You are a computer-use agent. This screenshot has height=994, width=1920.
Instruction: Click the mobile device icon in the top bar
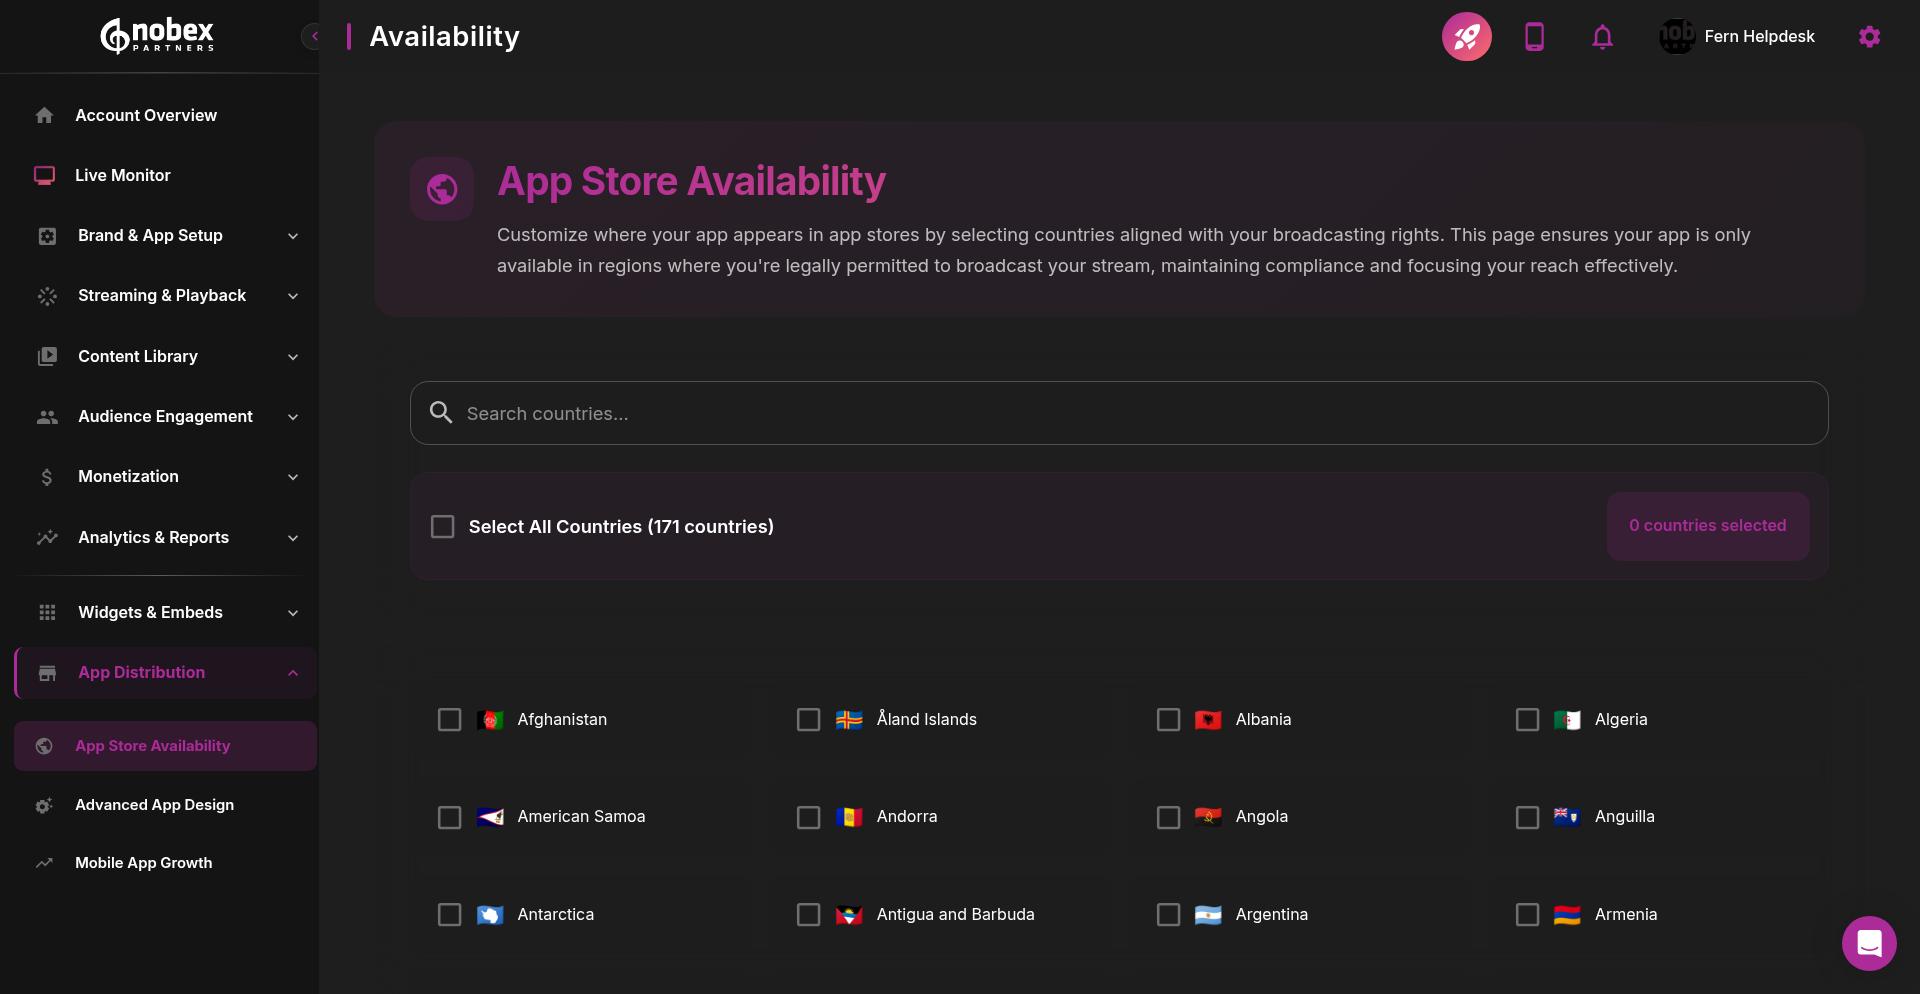pyautogui.click(x=1535, y=36)
